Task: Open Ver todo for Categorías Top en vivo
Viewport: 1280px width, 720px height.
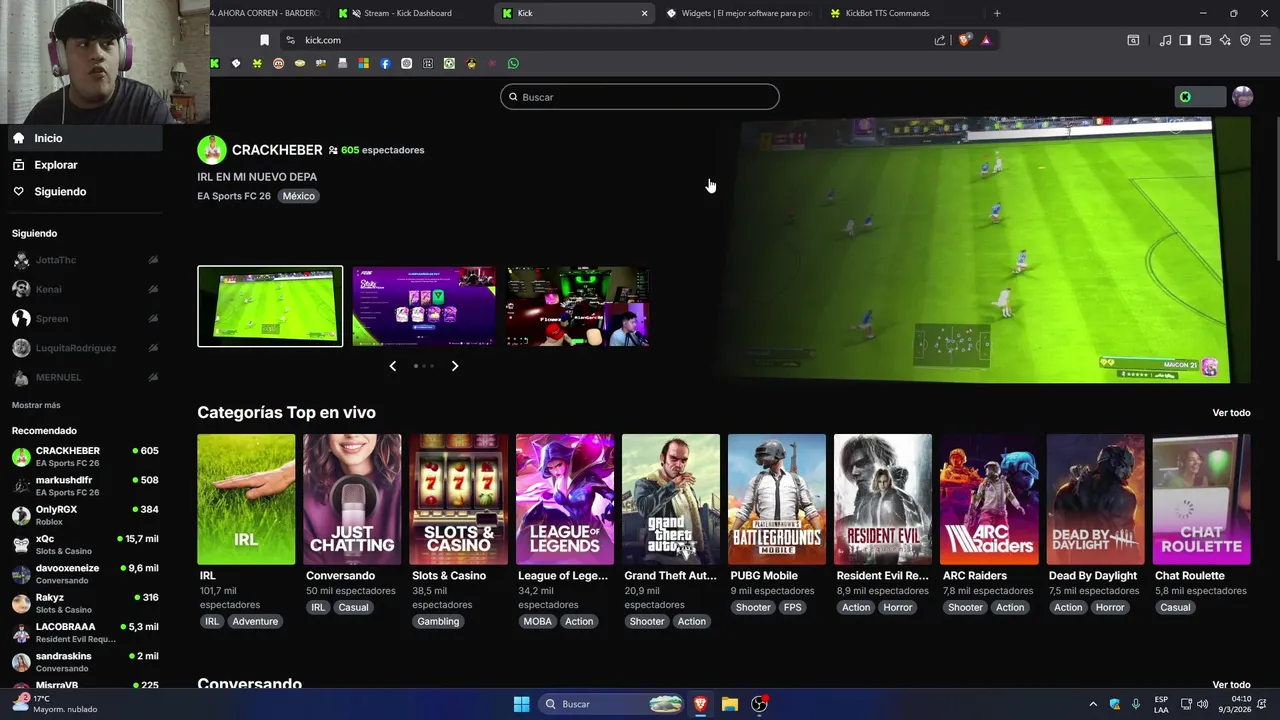Action: coord(1231,413)
